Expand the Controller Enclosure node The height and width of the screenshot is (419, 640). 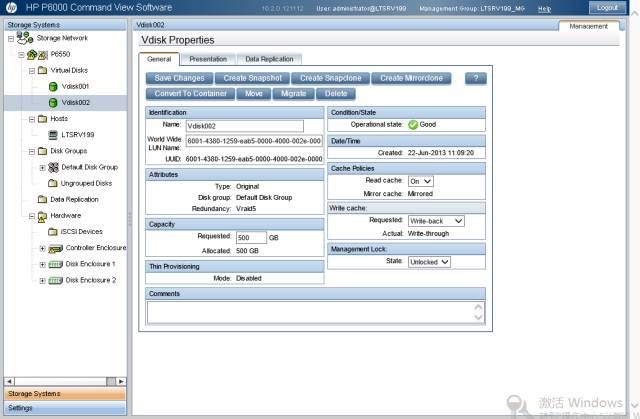tap(42, 248)
